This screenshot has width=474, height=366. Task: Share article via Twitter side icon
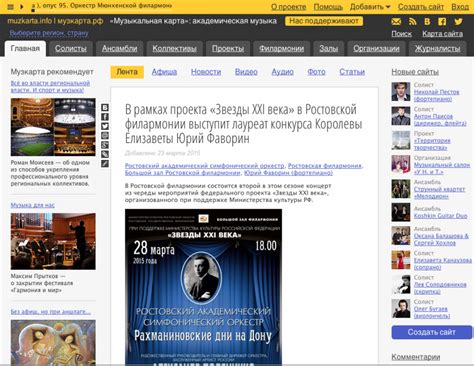(105, 126)
